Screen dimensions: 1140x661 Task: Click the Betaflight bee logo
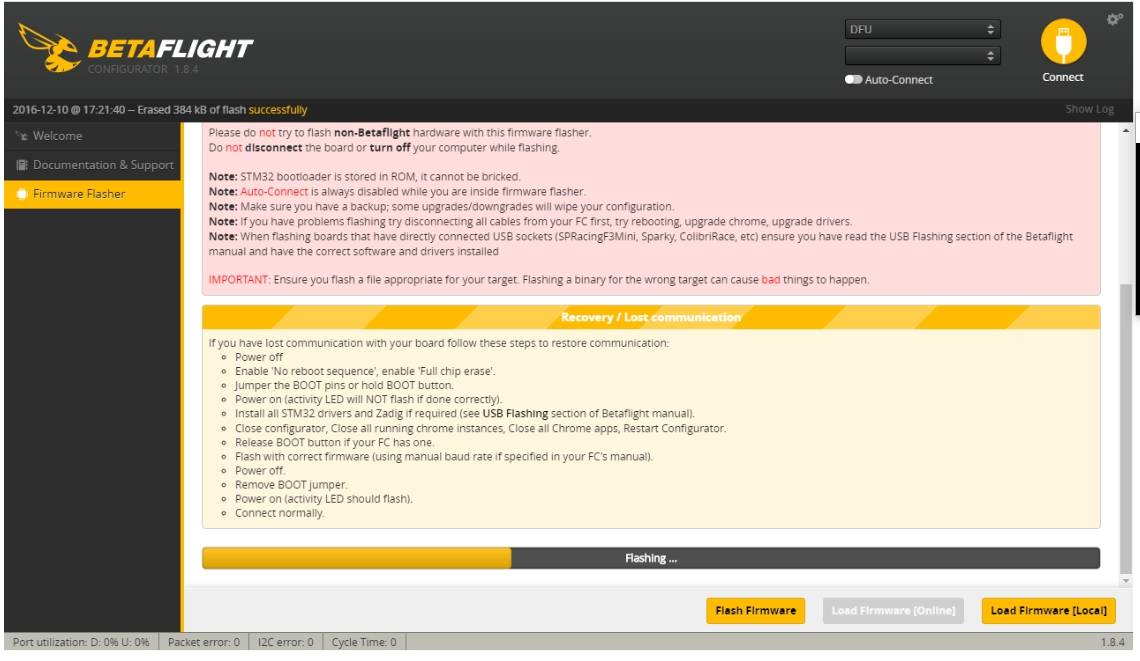49,47
